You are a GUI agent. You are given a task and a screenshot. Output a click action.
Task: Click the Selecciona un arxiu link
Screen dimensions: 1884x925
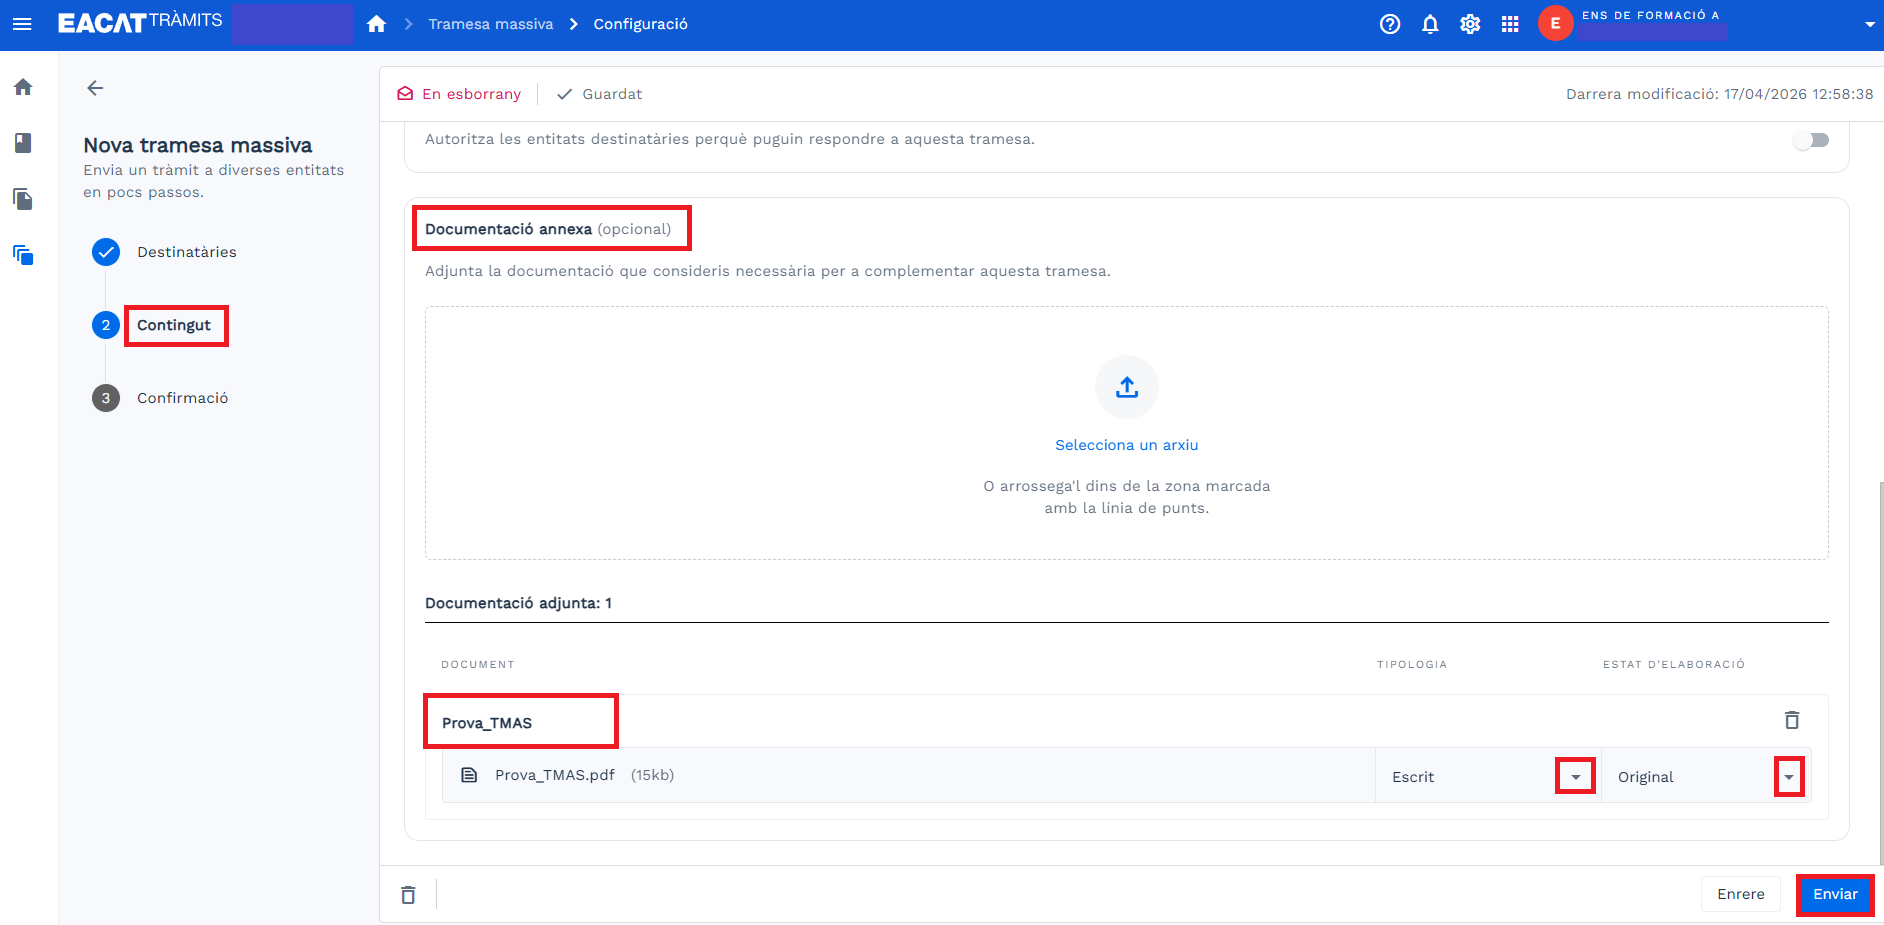(1126, 445)
